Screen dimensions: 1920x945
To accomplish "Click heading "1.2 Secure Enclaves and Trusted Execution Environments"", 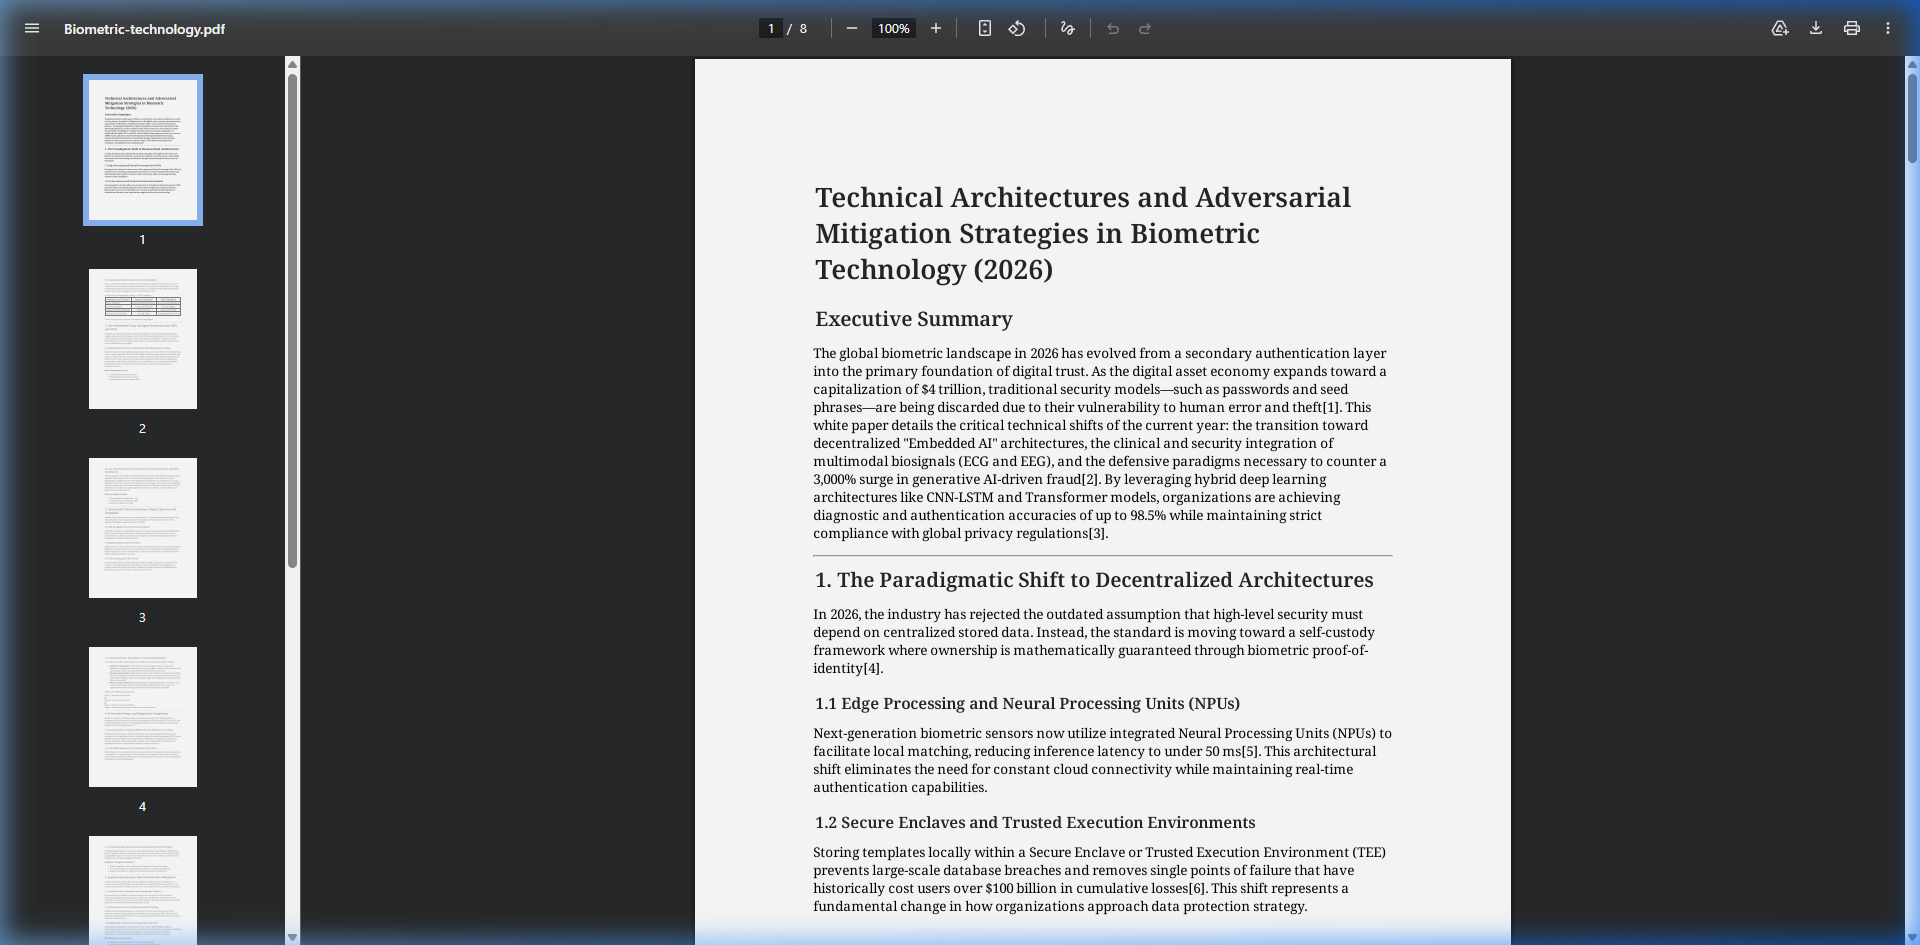I will coord(1035,823).
